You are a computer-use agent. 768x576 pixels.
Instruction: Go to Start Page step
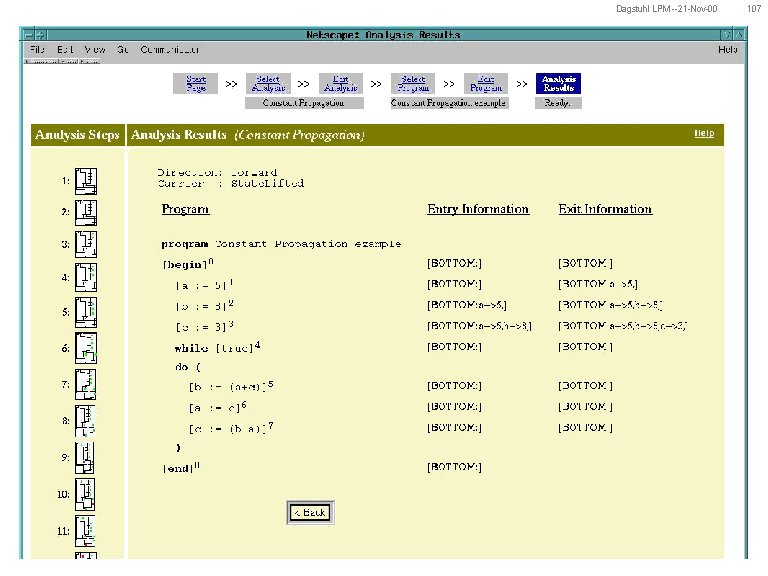click(196, 84)
